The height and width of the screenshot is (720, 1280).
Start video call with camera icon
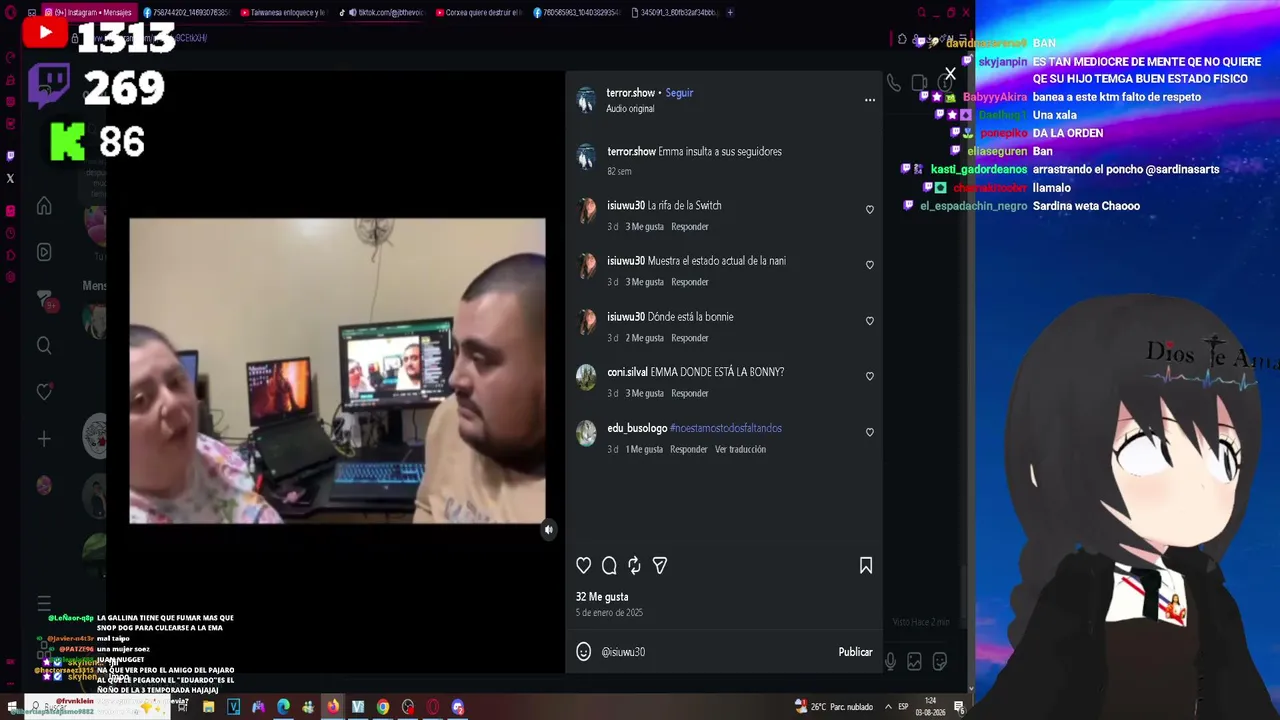click(x=919, y=84)
